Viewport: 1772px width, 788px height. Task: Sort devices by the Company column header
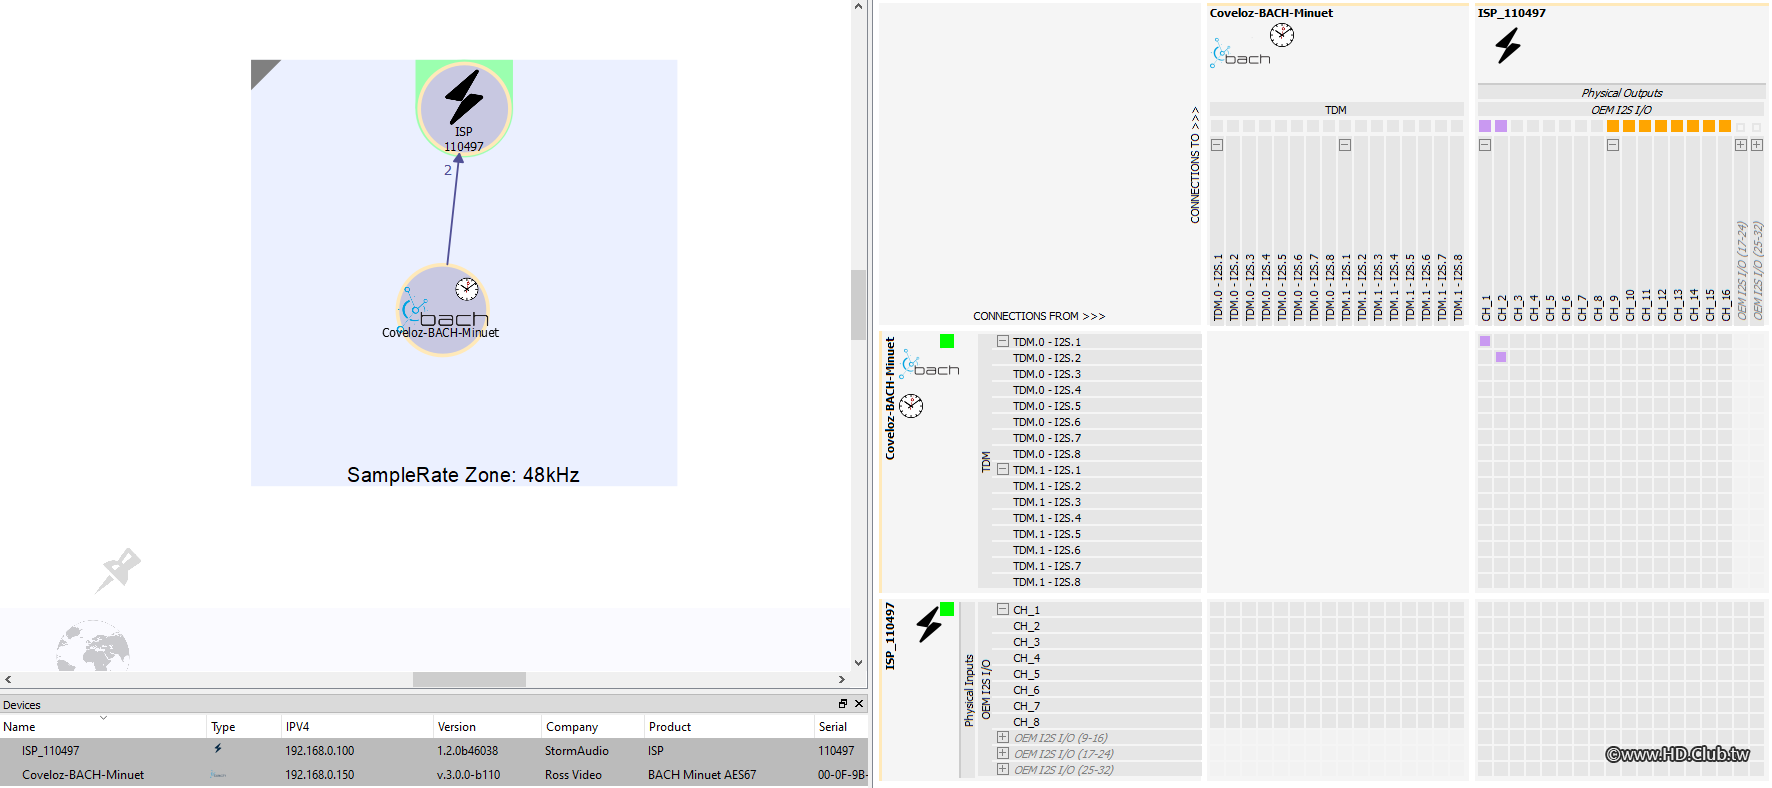593,727
